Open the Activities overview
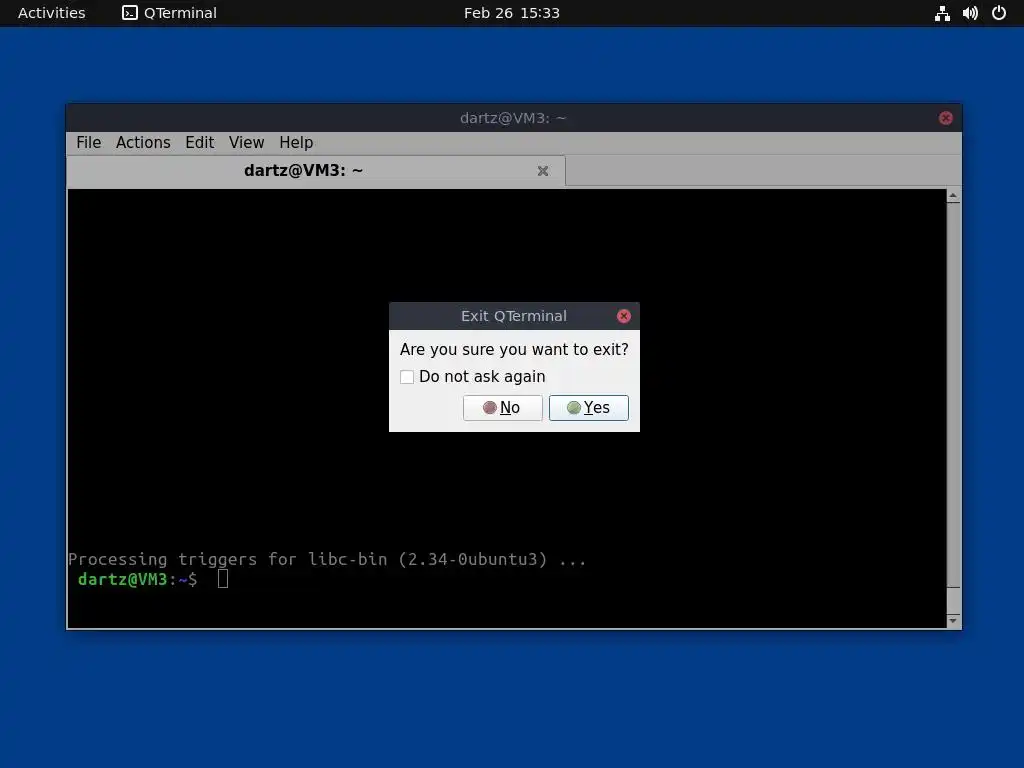This screenshot has height=768, width=1024. [52, 13]
